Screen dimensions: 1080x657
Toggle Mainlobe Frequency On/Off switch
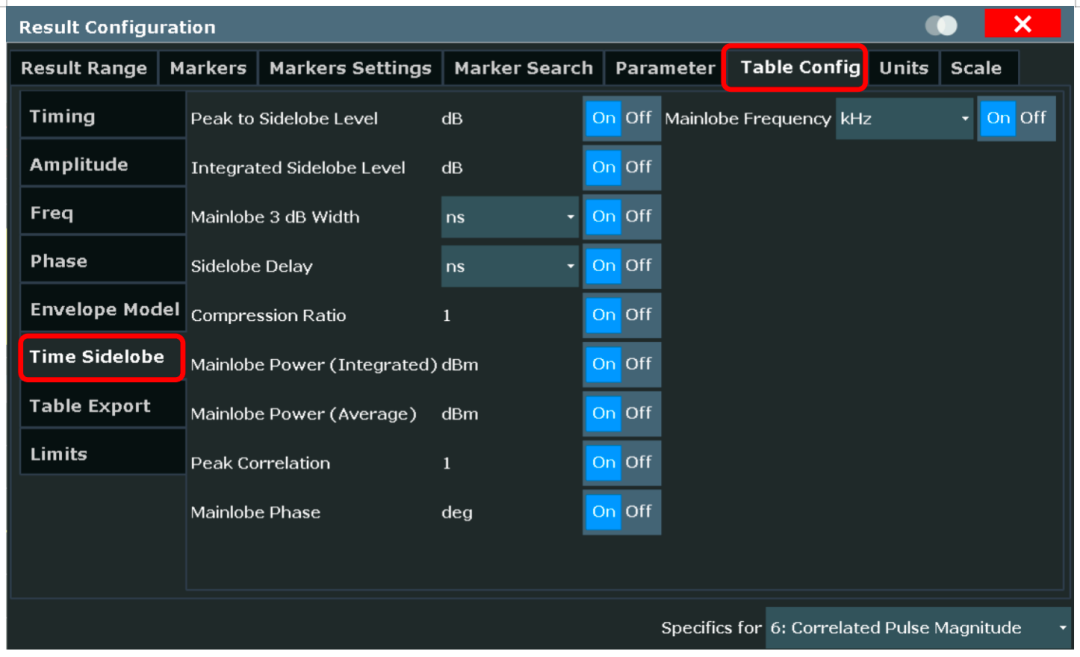click(x=1016, y=118)
